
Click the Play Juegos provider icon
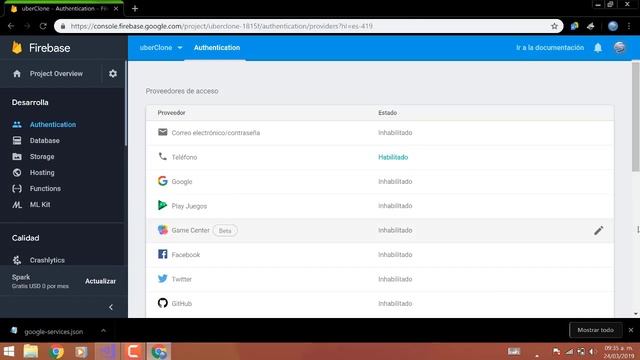point(162,205)
